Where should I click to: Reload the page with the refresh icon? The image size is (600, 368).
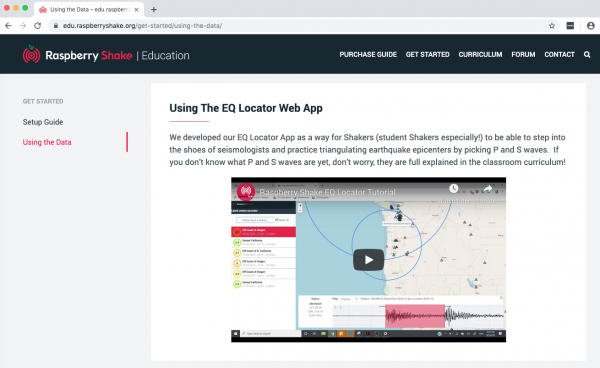(38, 26)
